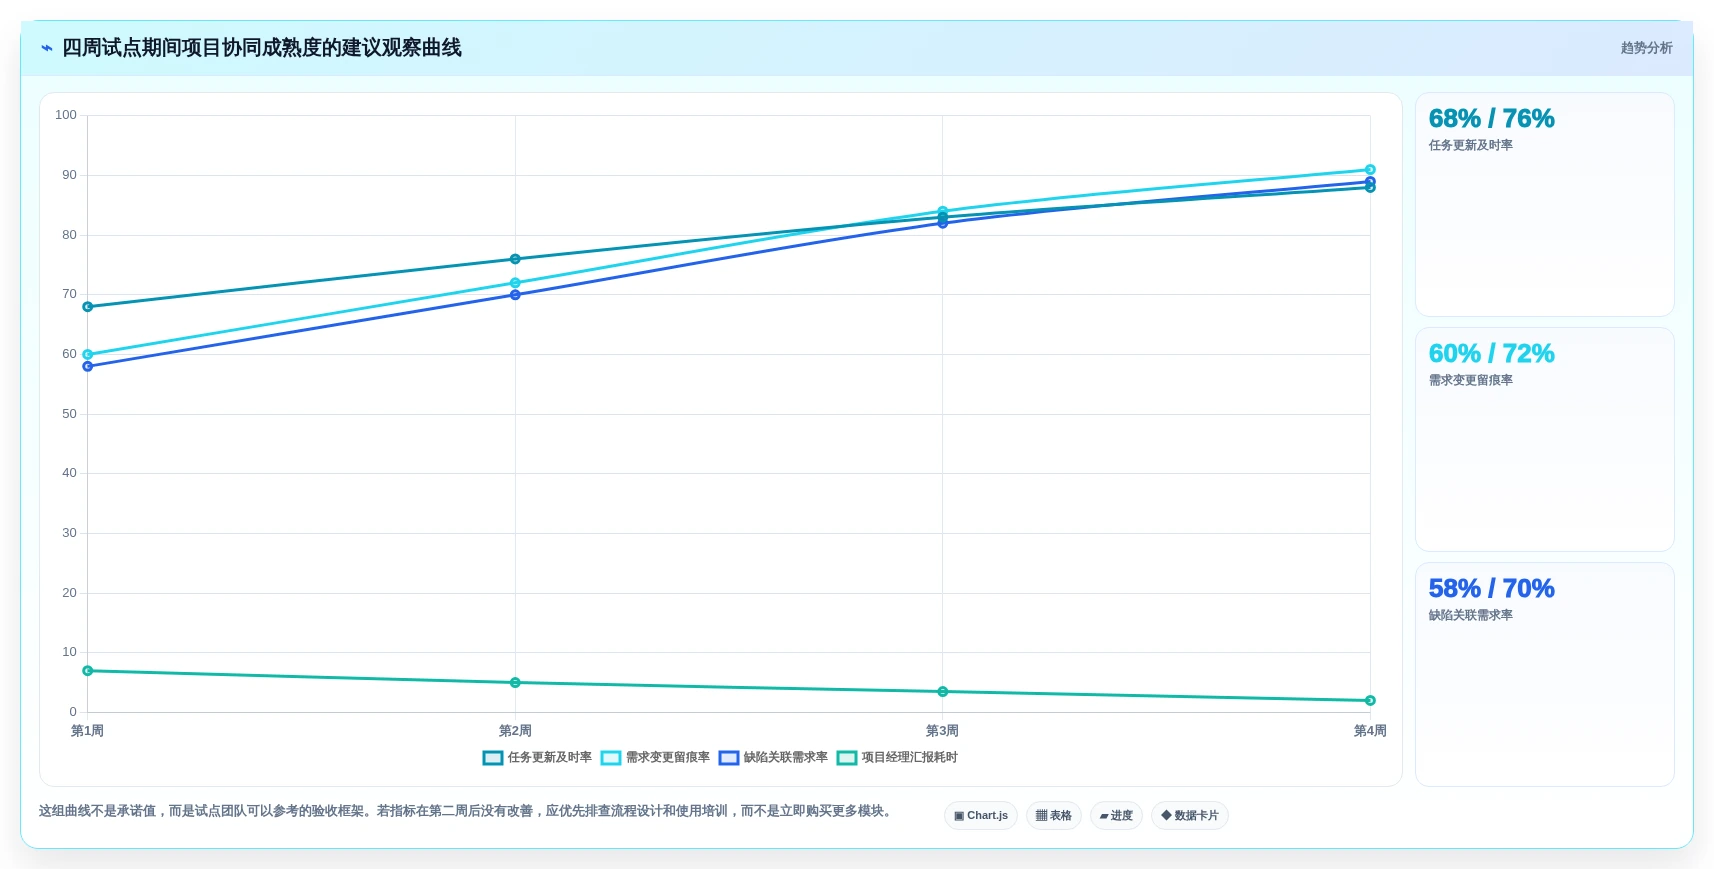Click the 第2周 x-axis label
Viewport: 1714px width, 869px height.
515,731
